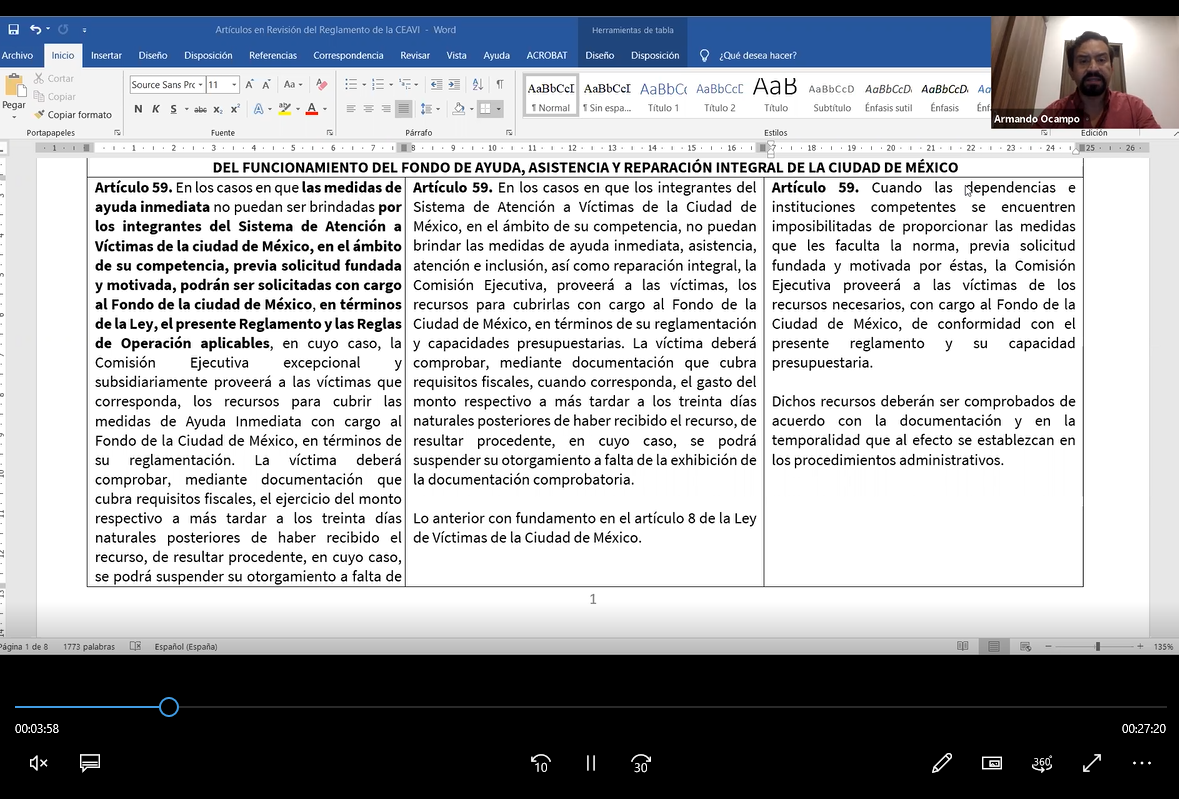Open the Aa change case dropdown
This screenshot has height=799, width=1179.
[x=292, y=85]
